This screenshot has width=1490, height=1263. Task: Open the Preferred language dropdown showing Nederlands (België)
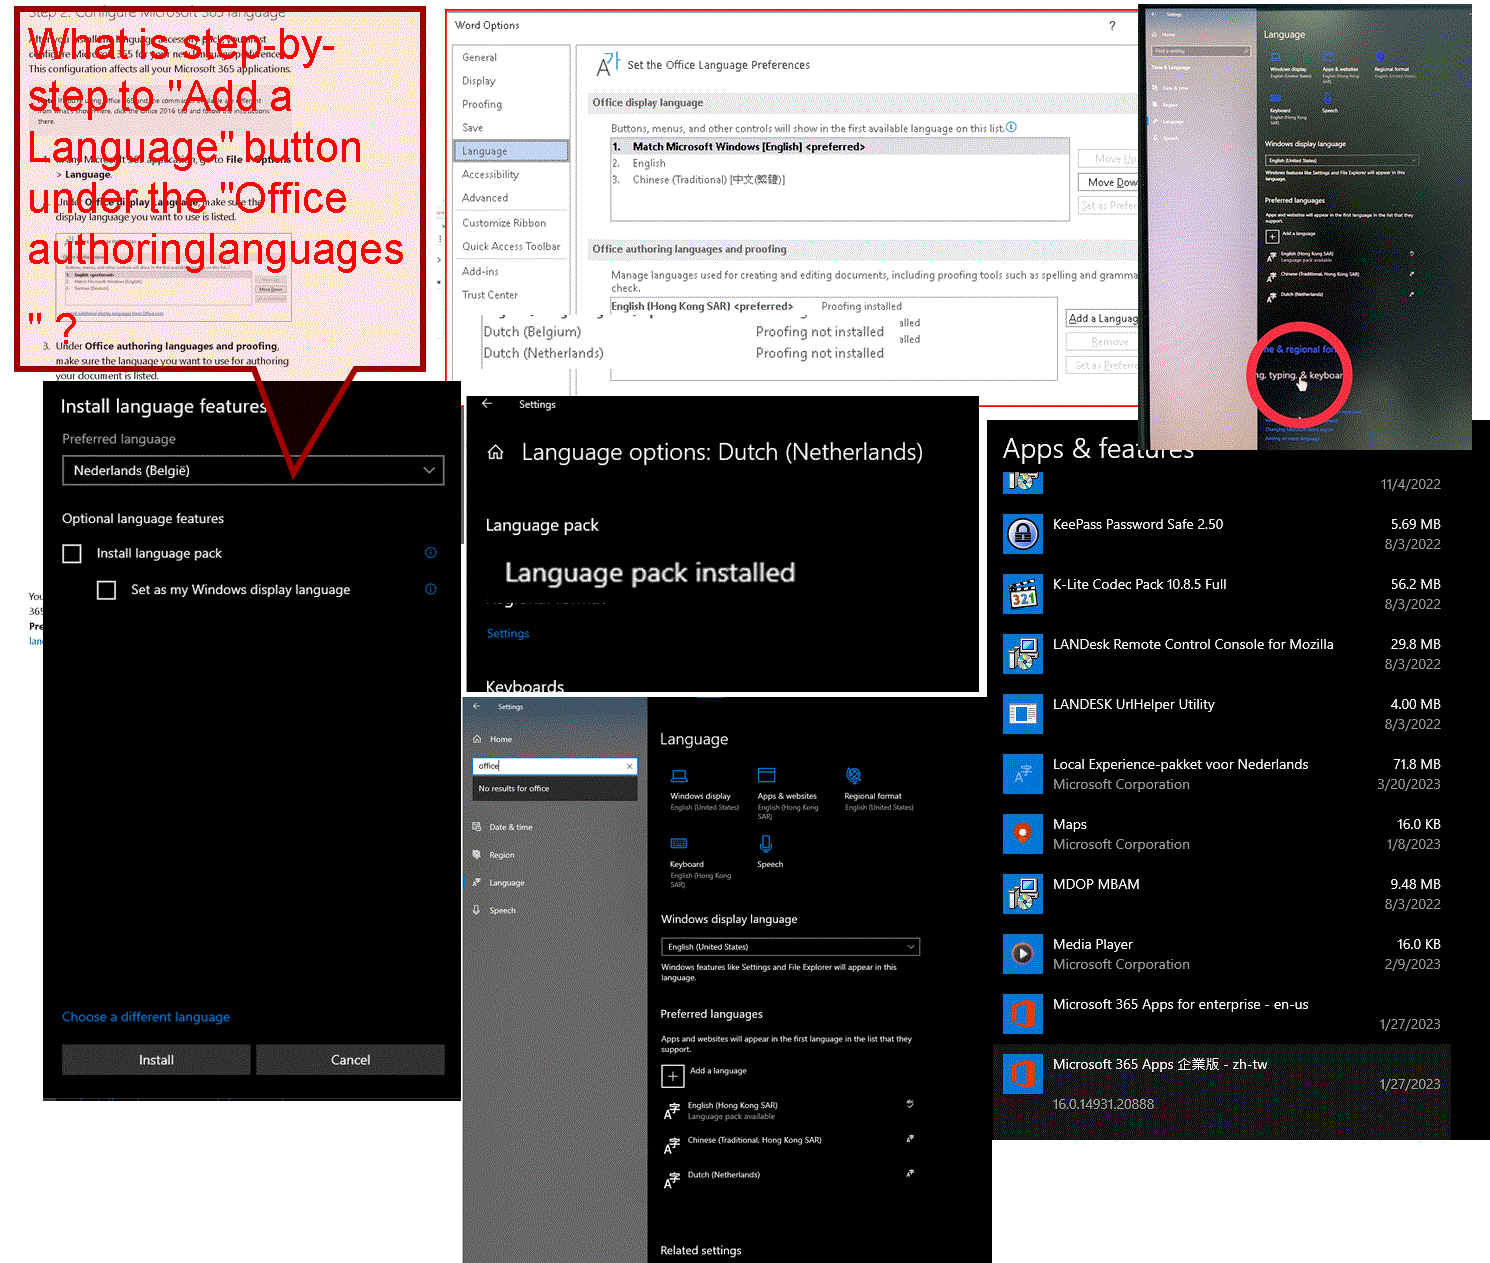point(253,470)
